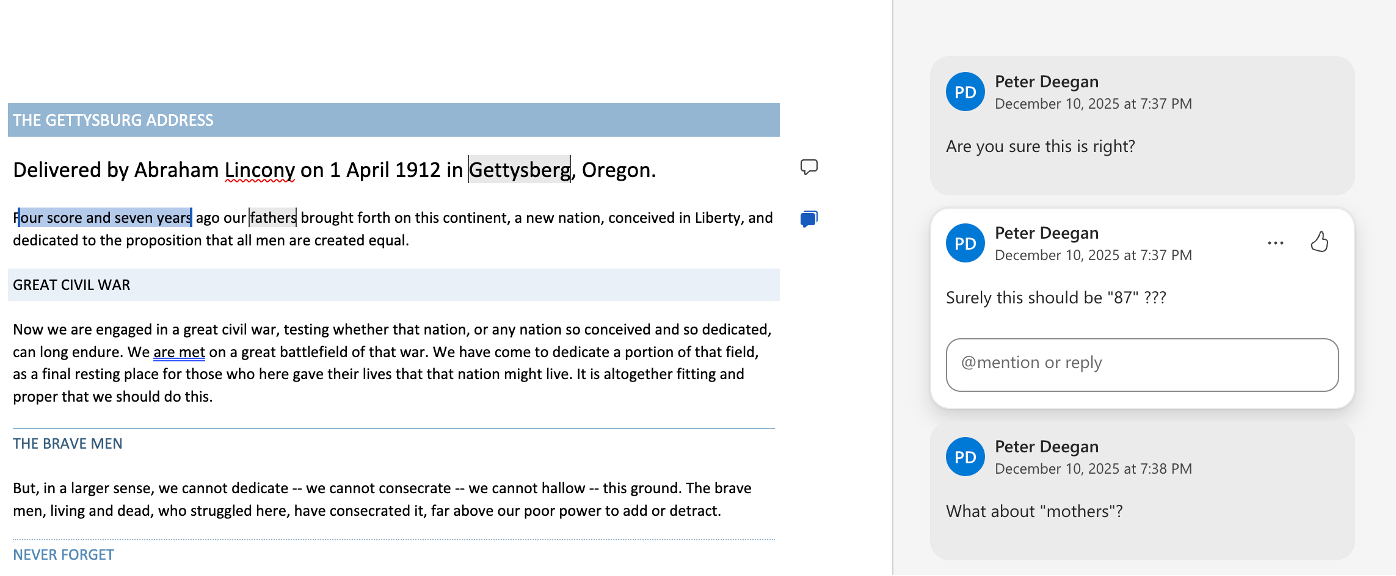The image size is (1396, 576).
Task: Click the "THE GETTYSBURG ADDRESS" title banner
Action: tap(113, 120)
